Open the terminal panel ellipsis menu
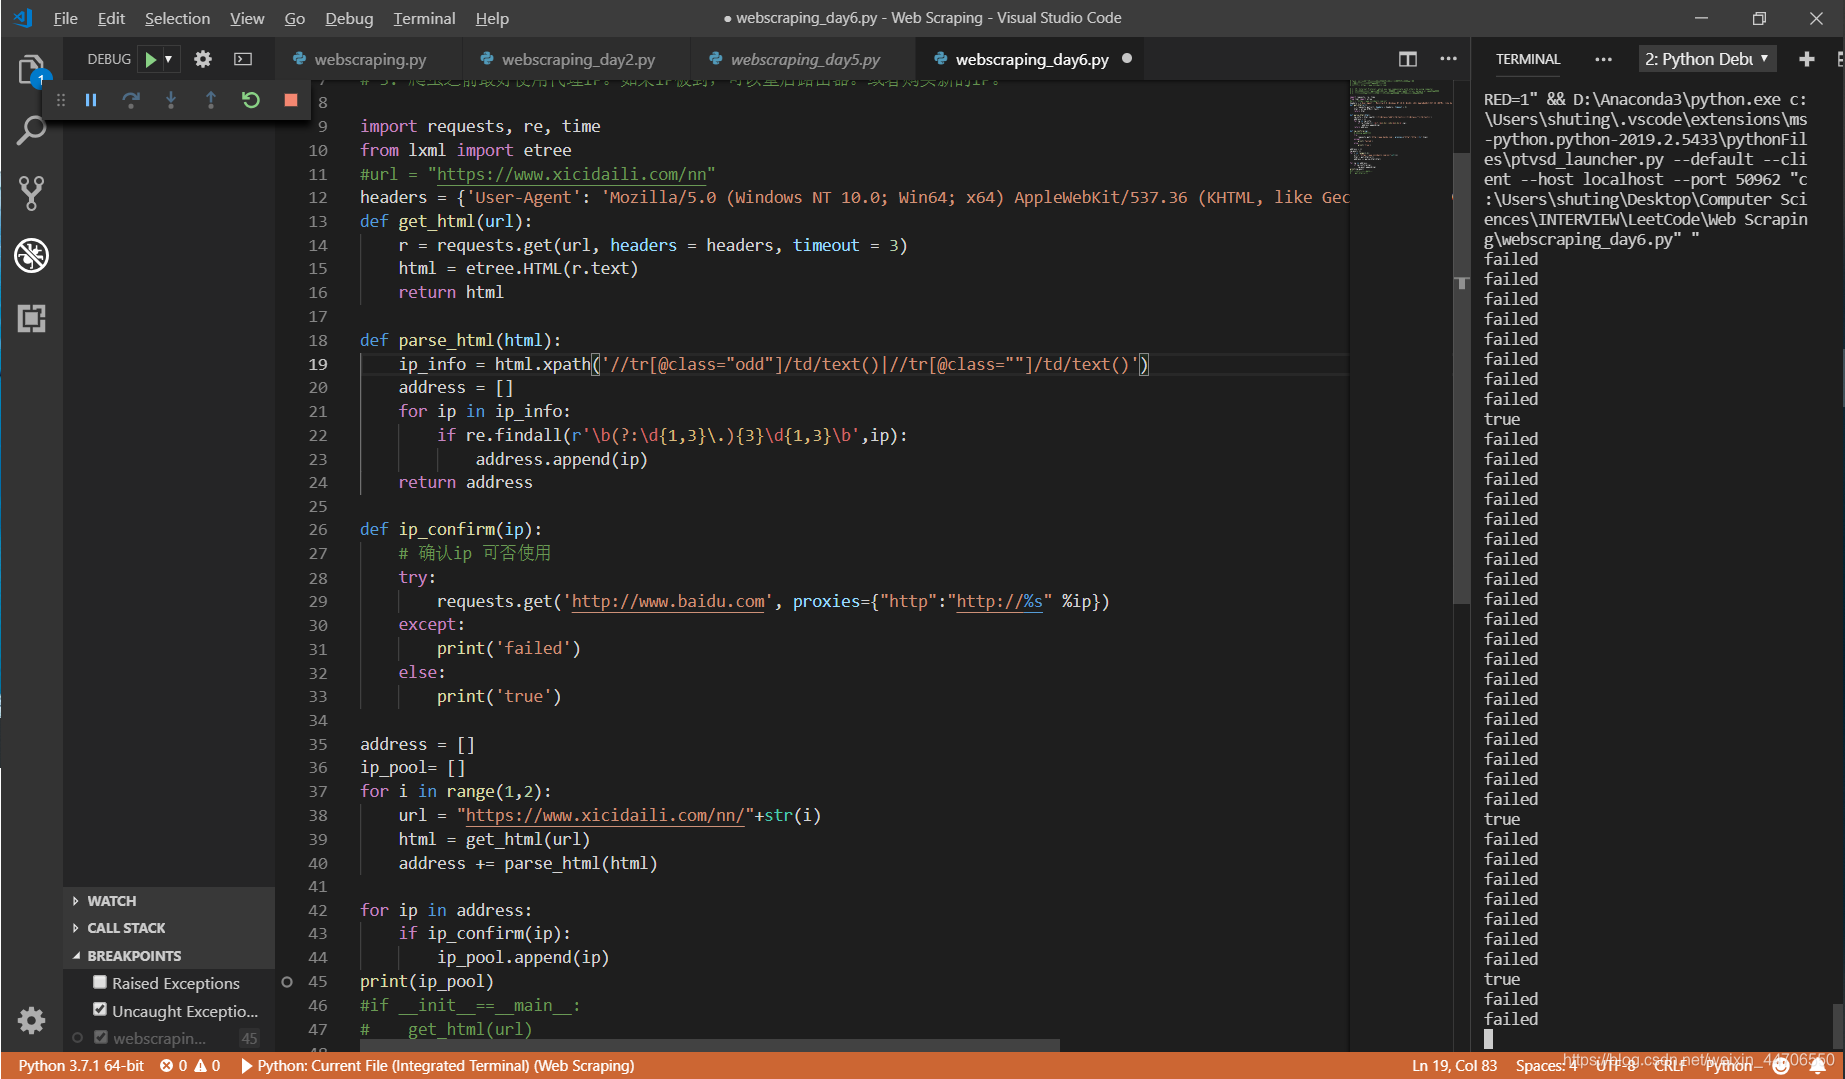 (x=1603, y=59)
